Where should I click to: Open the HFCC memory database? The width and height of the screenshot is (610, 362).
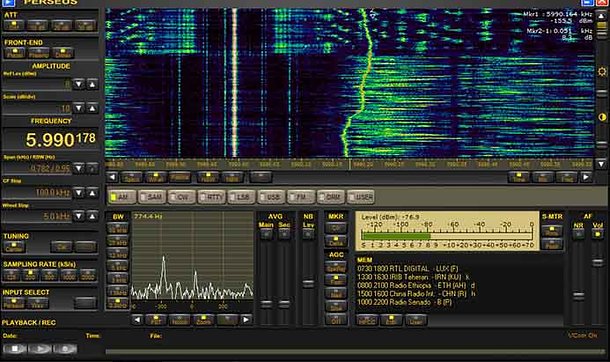pos(367,320)
